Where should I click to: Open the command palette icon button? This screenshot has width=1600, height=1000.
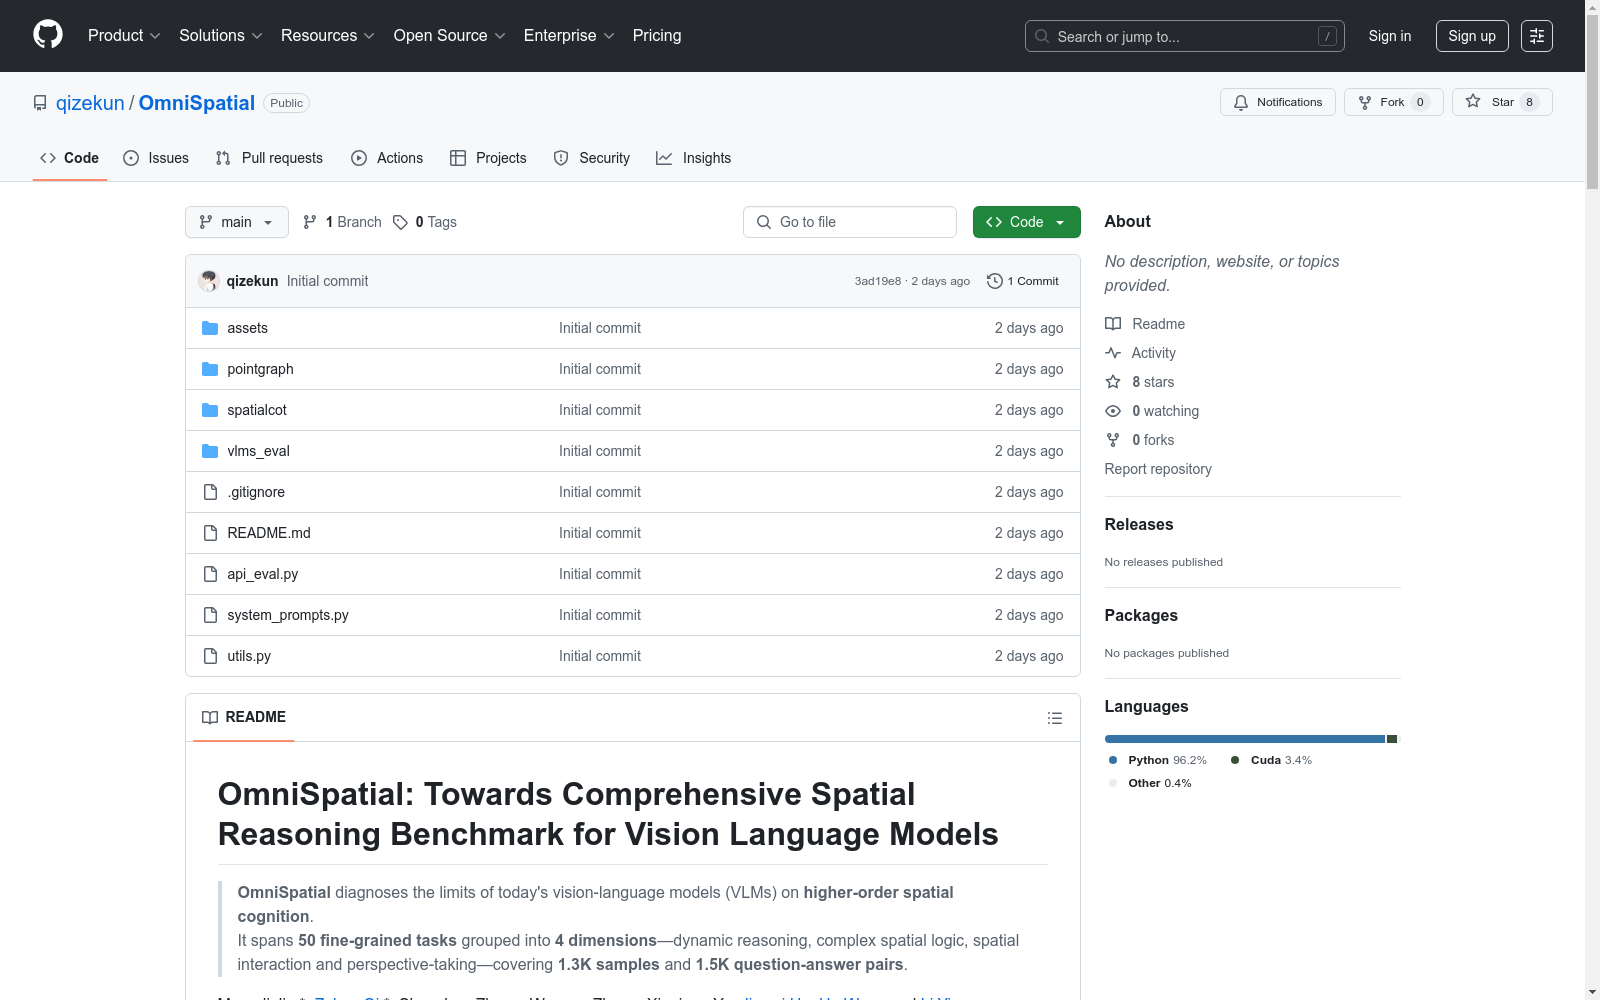pyautogui.click(x=1537, y=36)
